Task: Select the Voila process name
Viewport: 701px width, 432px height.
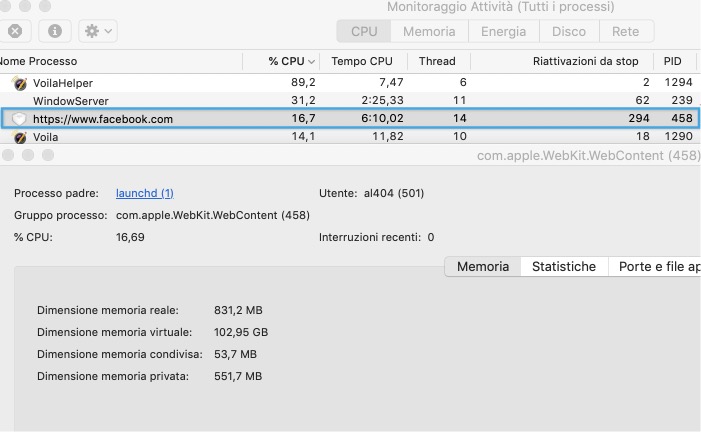Action: 45,137
